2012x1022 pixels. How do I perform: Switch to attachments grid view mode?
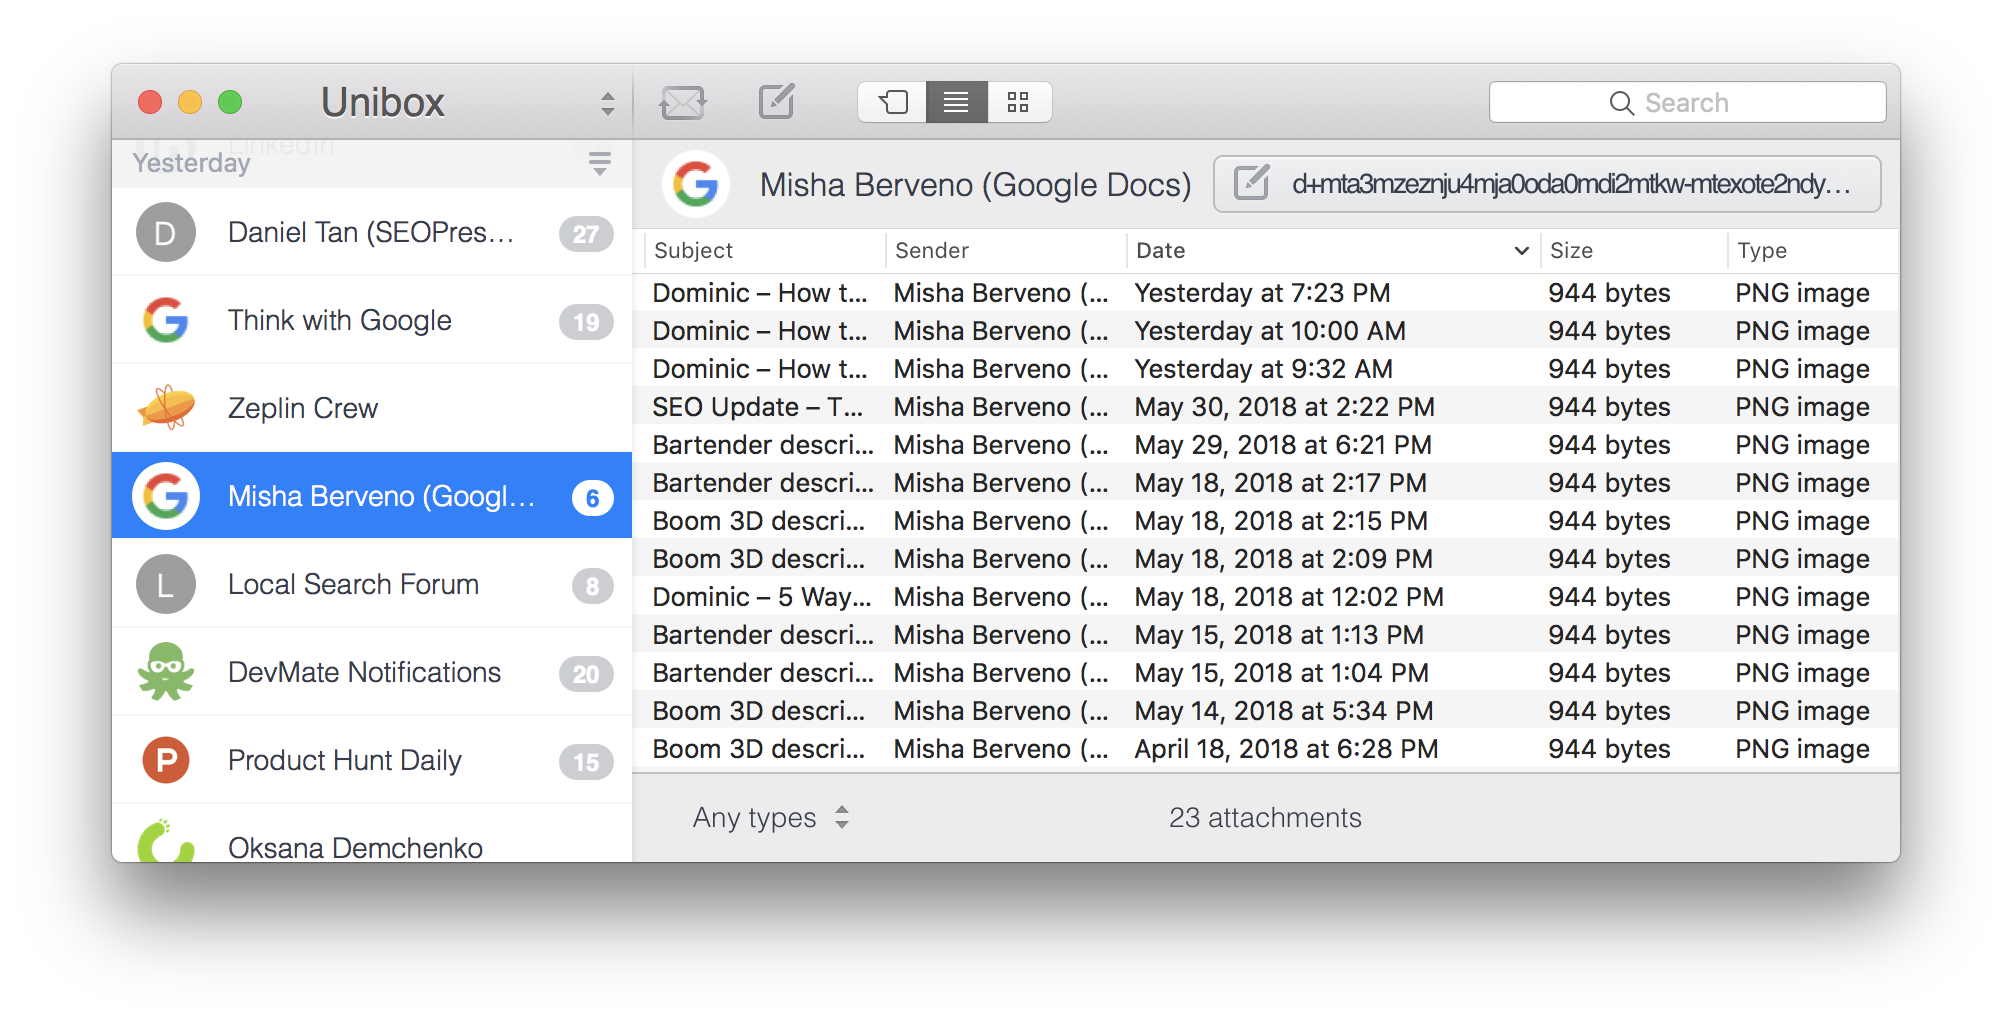(x=1019, y=102)
